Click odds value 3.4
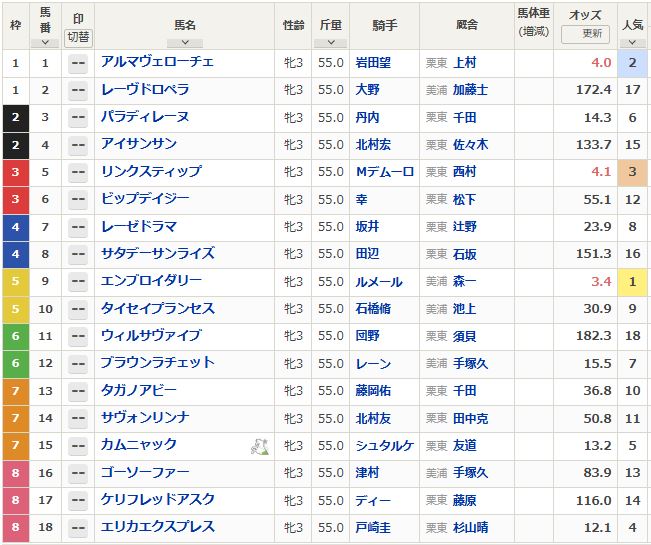 (601, 282)
